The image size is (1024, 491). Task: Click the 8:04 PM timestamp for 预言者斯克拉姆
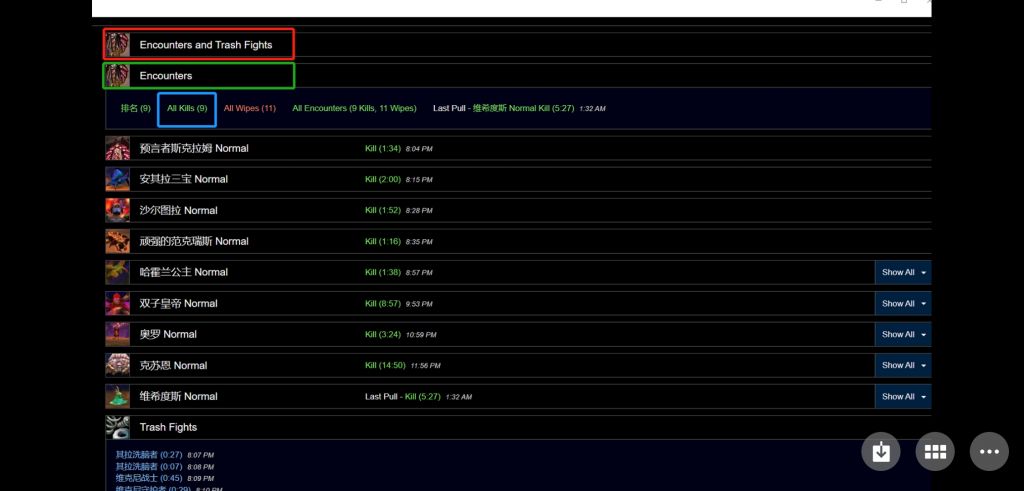pos(419,149)
